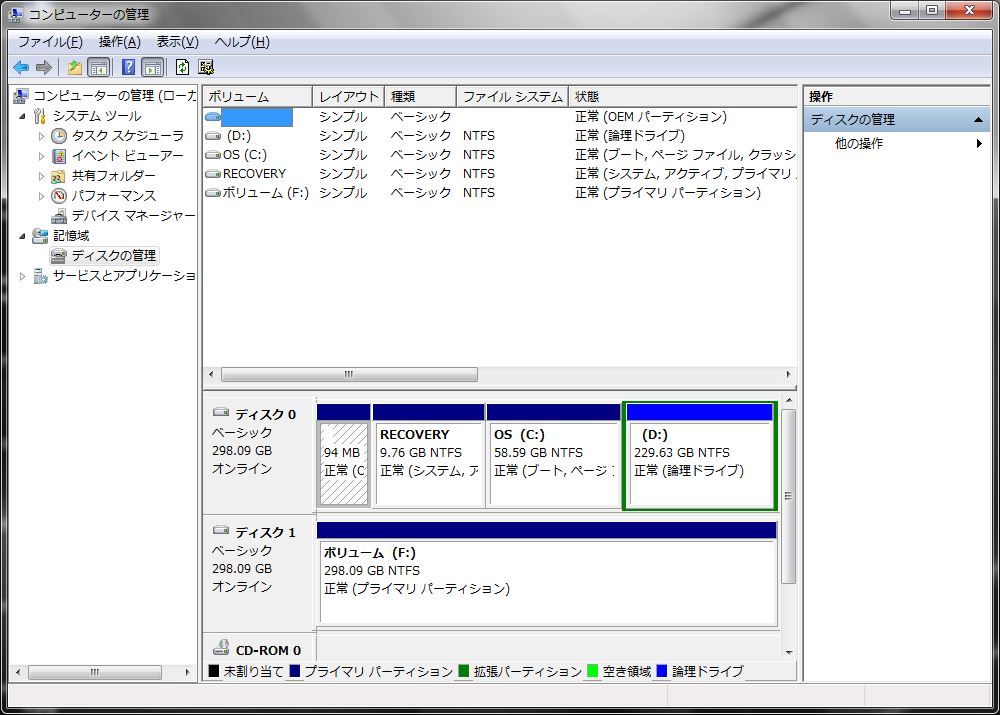The height and width of the screenshot is (715, 1000).
Task: Click the 共有フォルダー icon
Action: click(x=59, y=176)
